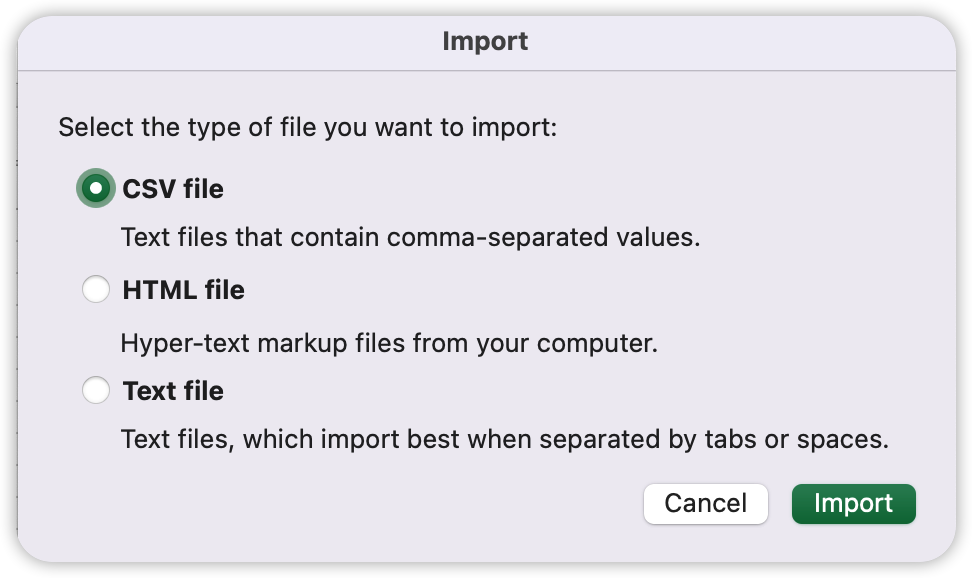This screenshot has height=578, width=972.
Task: Click the green Import button
Action: [853, 503]
